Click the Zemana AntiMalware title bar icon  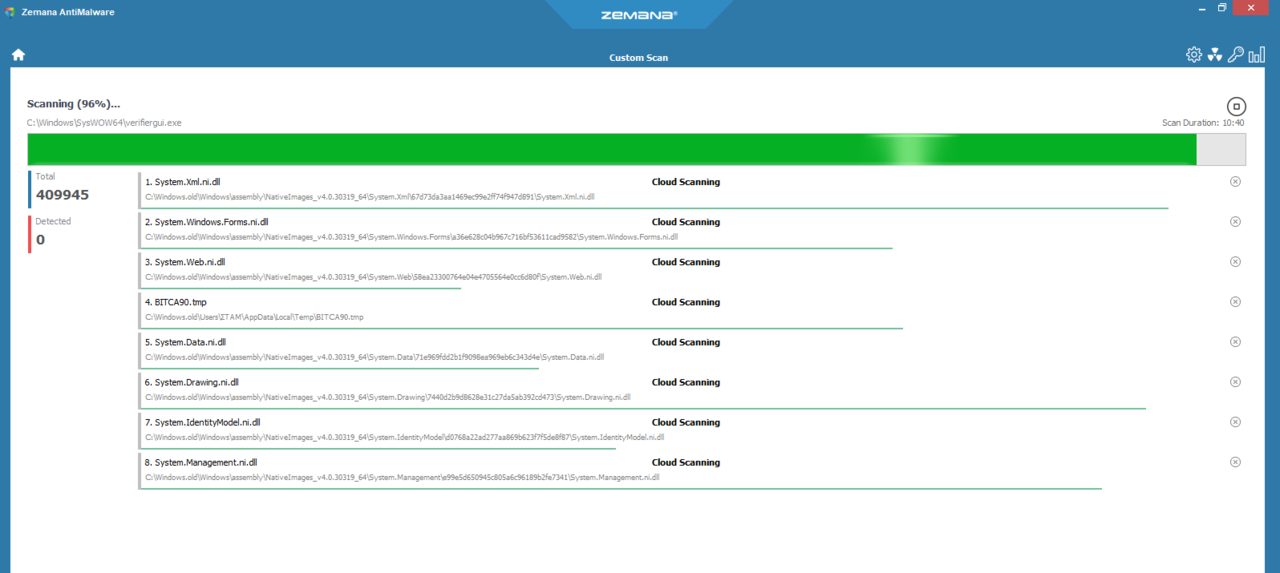tap(10, 12)
